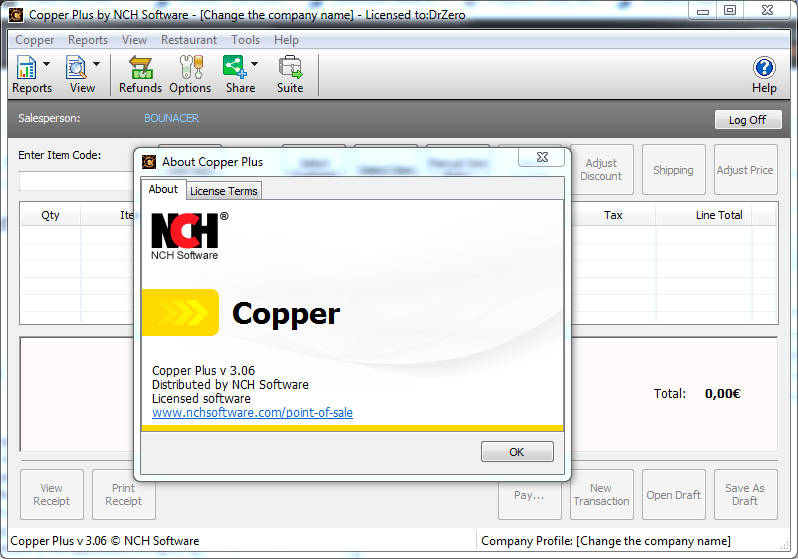The width and height of the screenshot is (798, 559).
Task: Click the About dialog title icon
Action: click(x=149, y=162)
